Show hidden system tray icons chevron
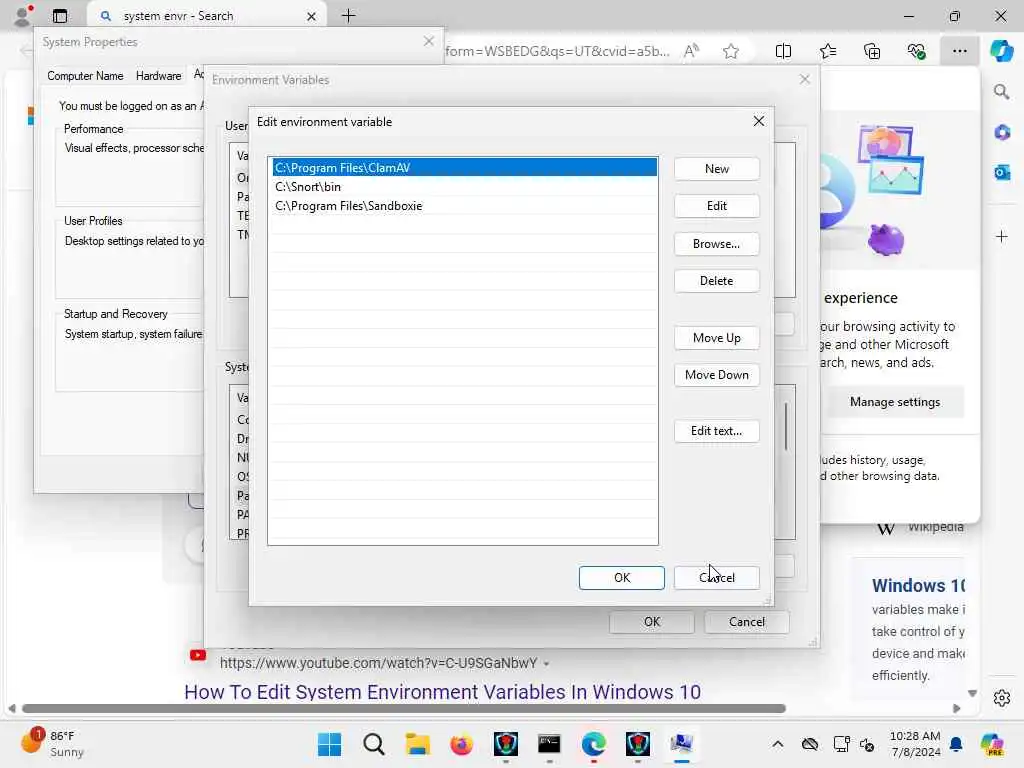The height and width of the screenshot is (768, 1024). [x=778, y=744]
